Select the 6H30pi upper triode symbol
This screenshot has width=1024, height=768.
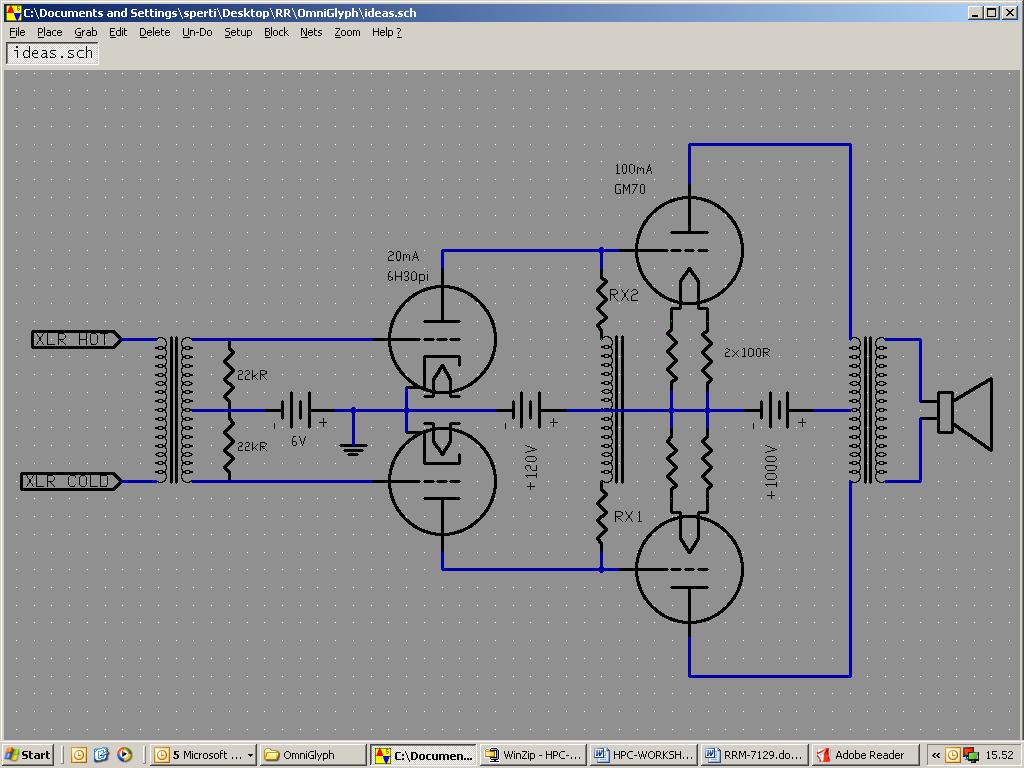coord(442,340)
